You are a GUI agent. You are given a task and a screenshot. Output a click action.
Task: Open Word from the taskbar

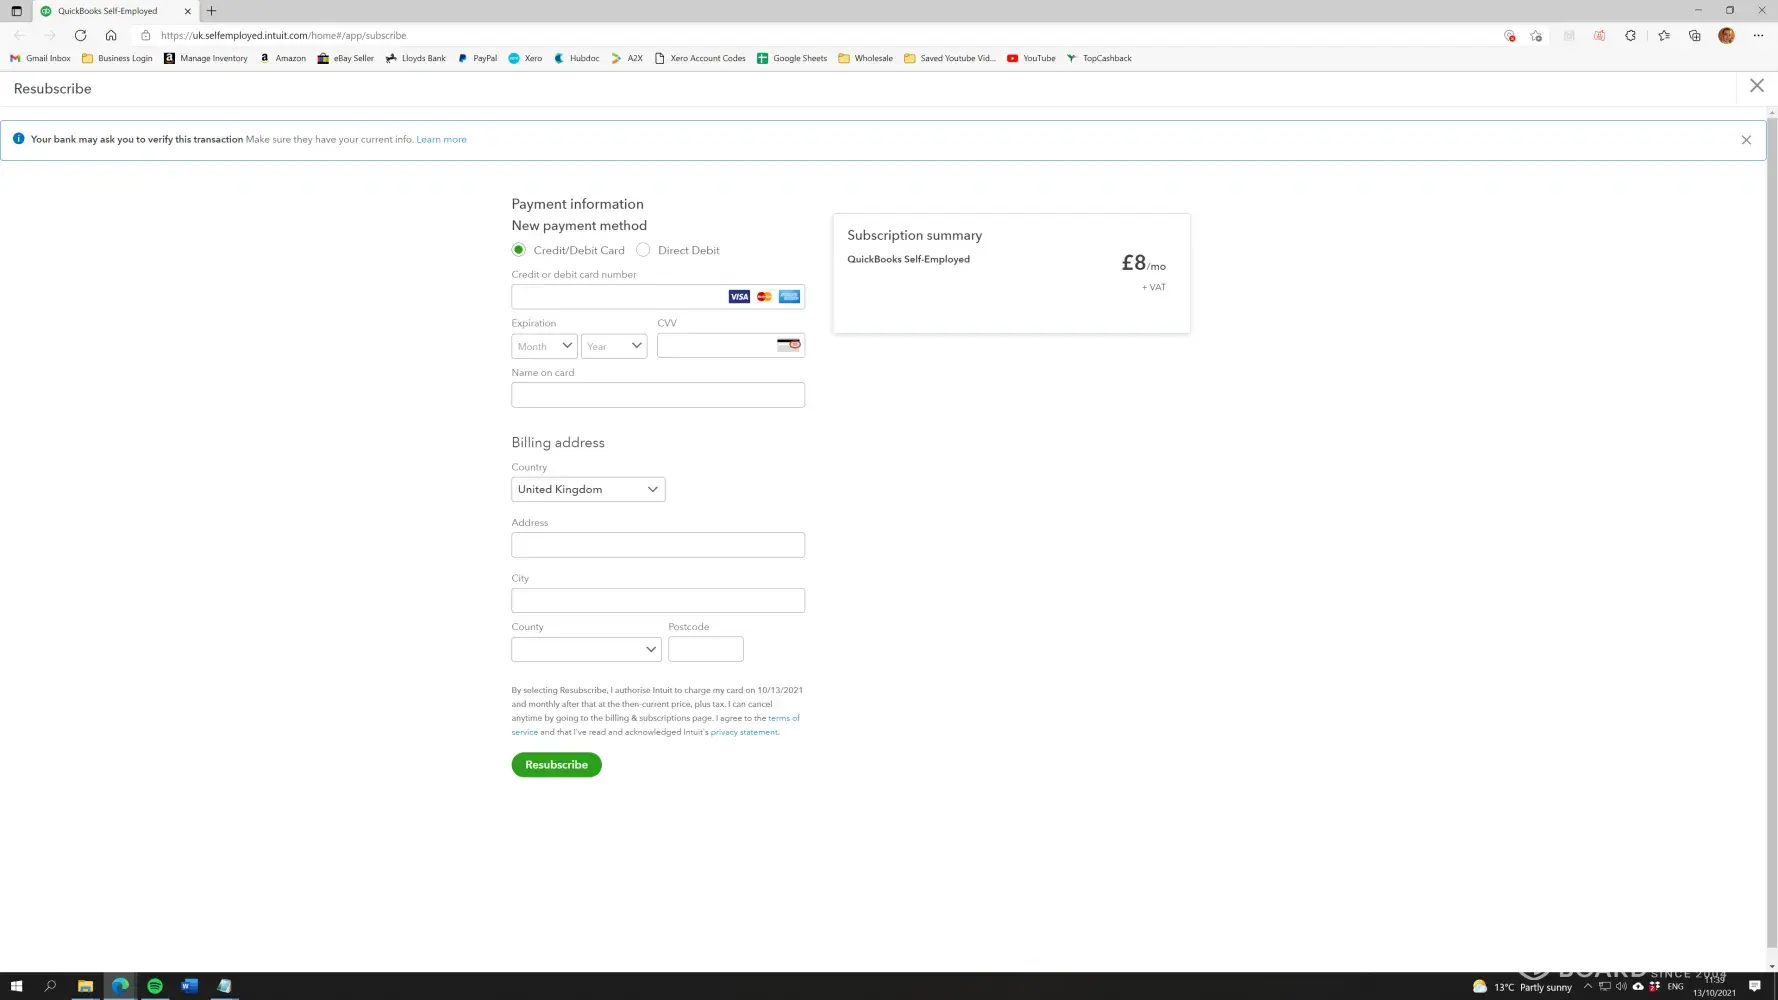(x=189, y=986)
